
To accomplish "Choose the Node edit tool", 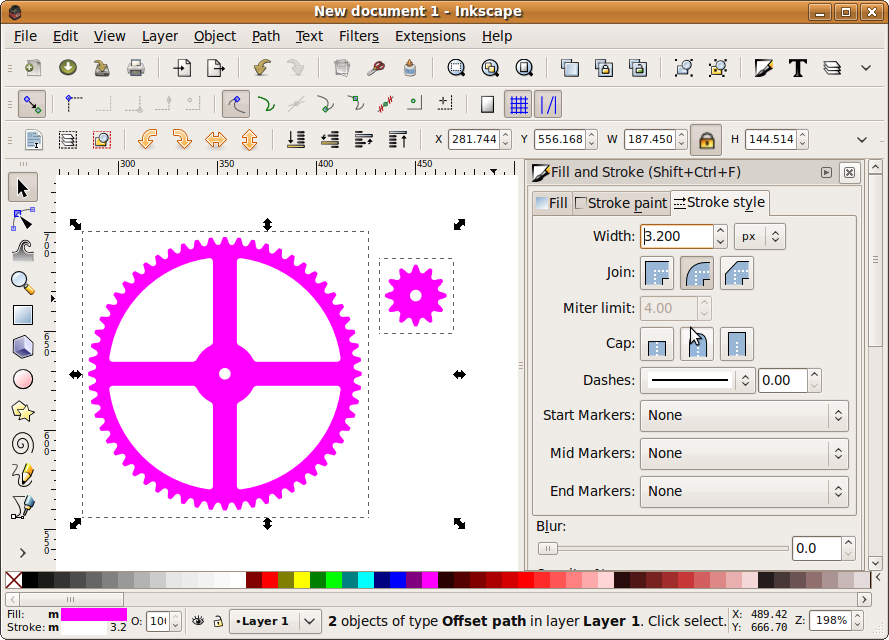I will coord(23,220).
